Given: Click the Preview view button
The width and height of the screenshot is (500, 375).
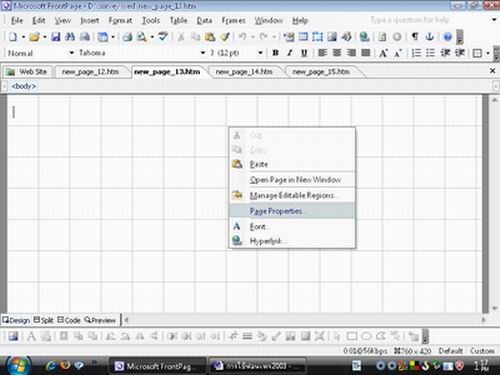Looking at the screenshot, I should [x=100, y=320].
